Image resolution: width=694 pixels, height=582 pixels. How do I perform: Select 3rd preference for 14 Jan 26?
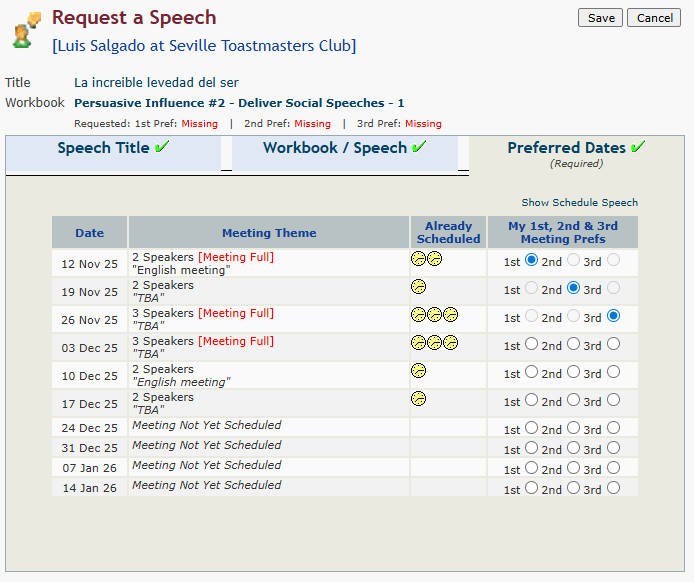click(613, 488)
